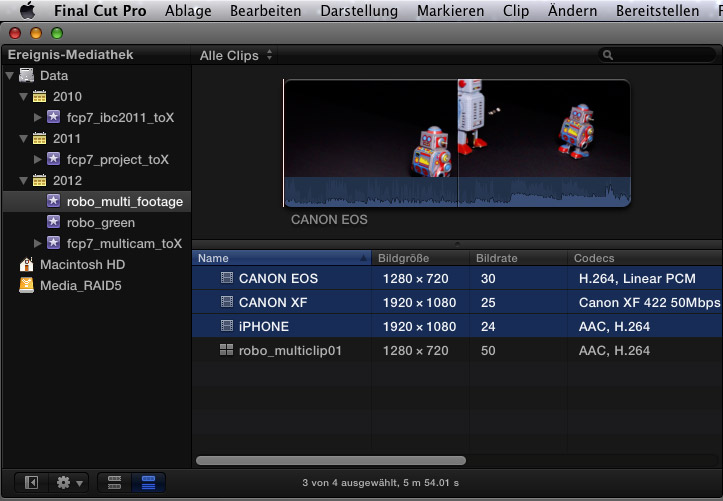Screen dimensions: 723x501
Task: Select the Media_RAID5 drive icon
Action: point(27,286)
